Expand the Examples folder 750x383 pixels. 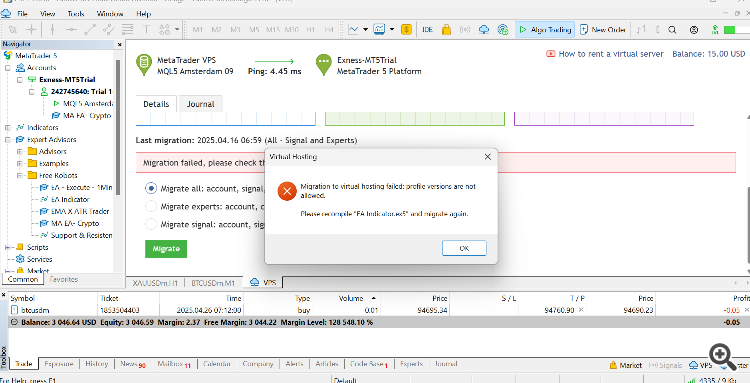click(x=20, y=164)
